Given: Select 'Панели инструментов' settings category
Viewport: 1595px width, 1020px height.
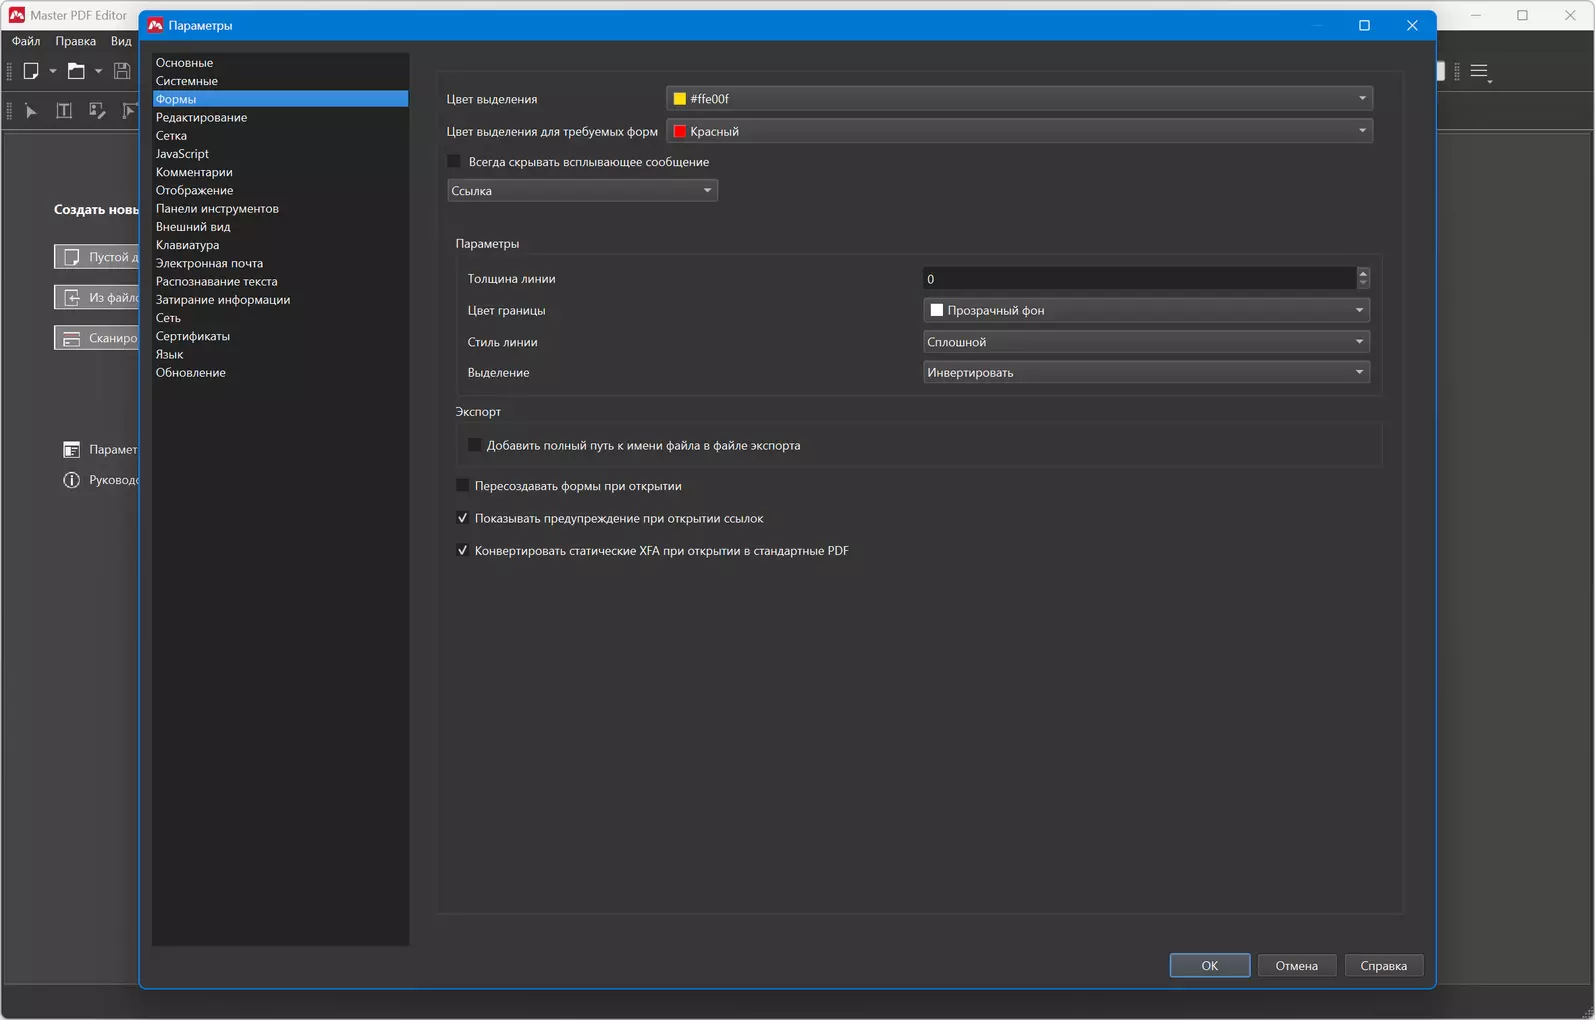Looking at the screenshot, I should click(x=280, y=209).
